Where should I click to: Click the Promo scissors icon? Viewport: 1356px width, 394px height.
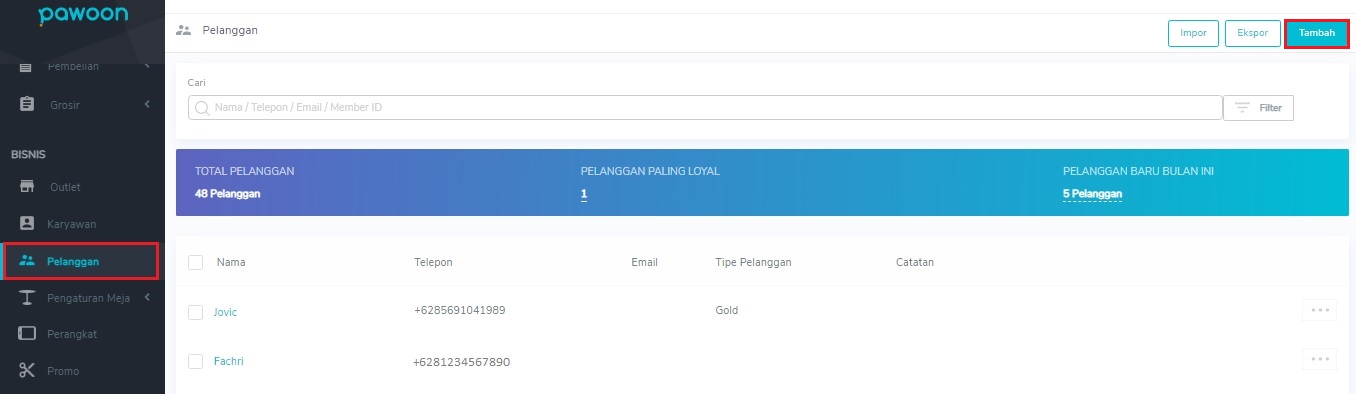pos(27,371)
